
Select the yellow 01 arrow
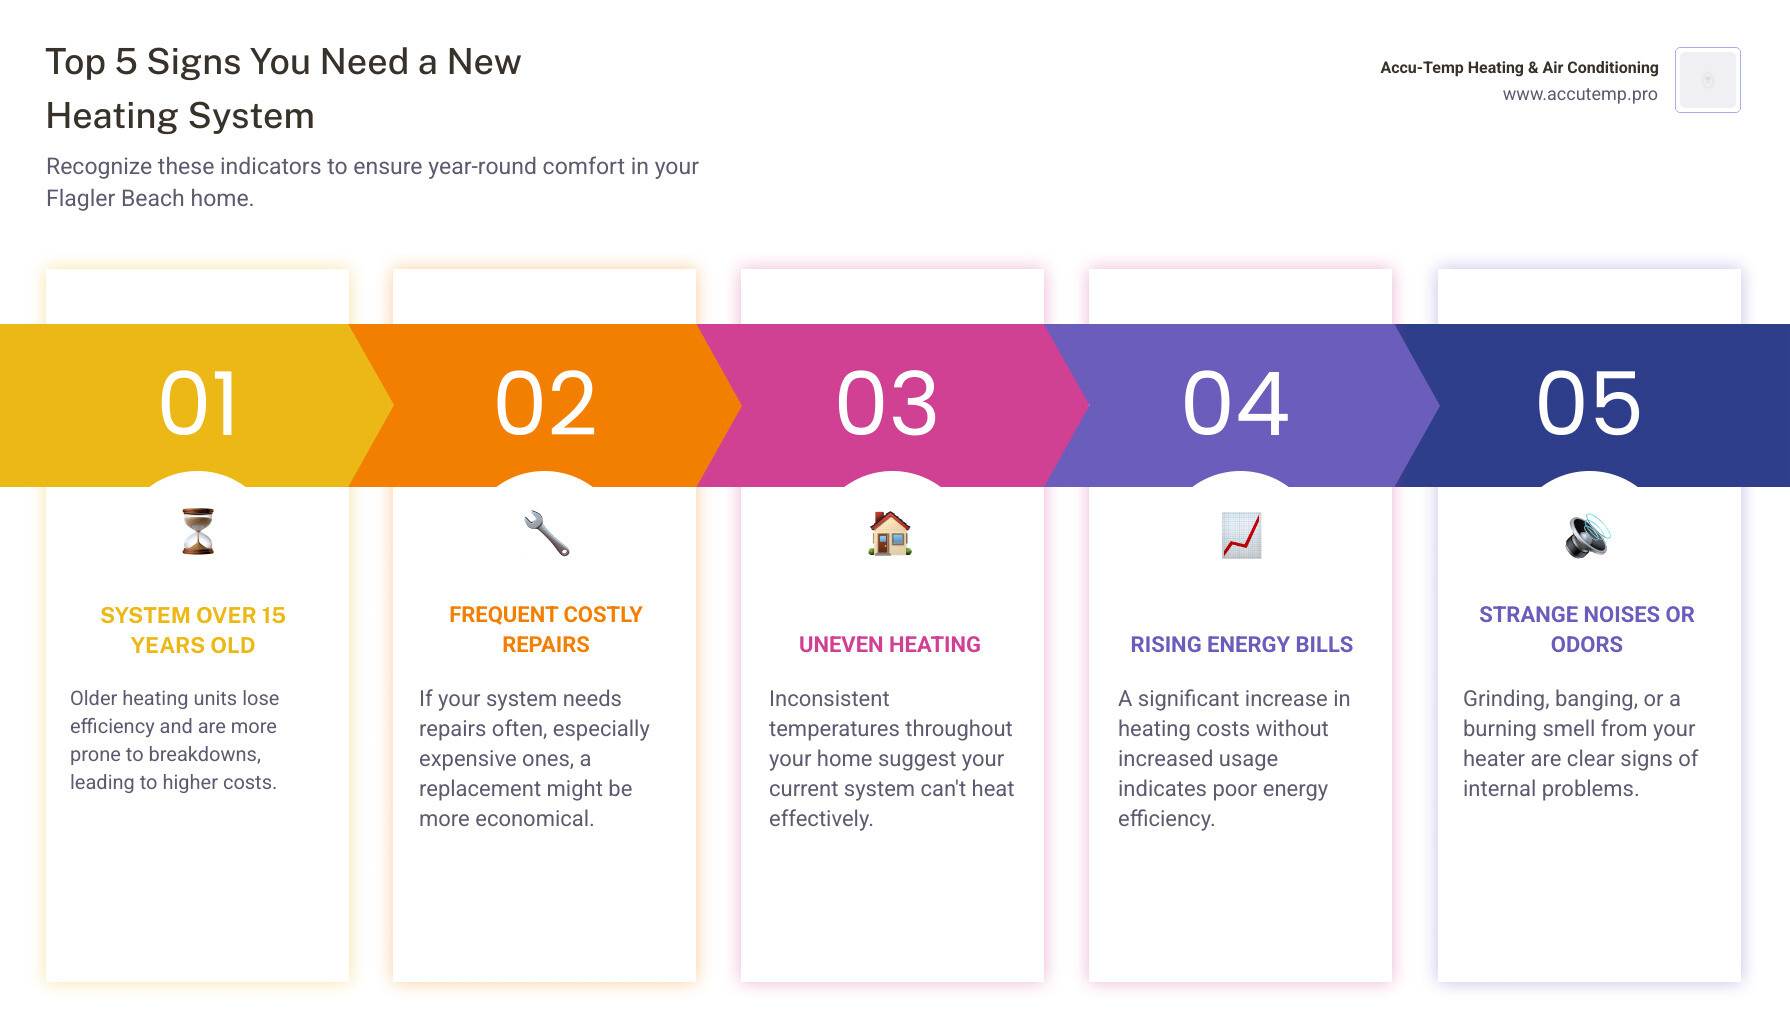198,405
